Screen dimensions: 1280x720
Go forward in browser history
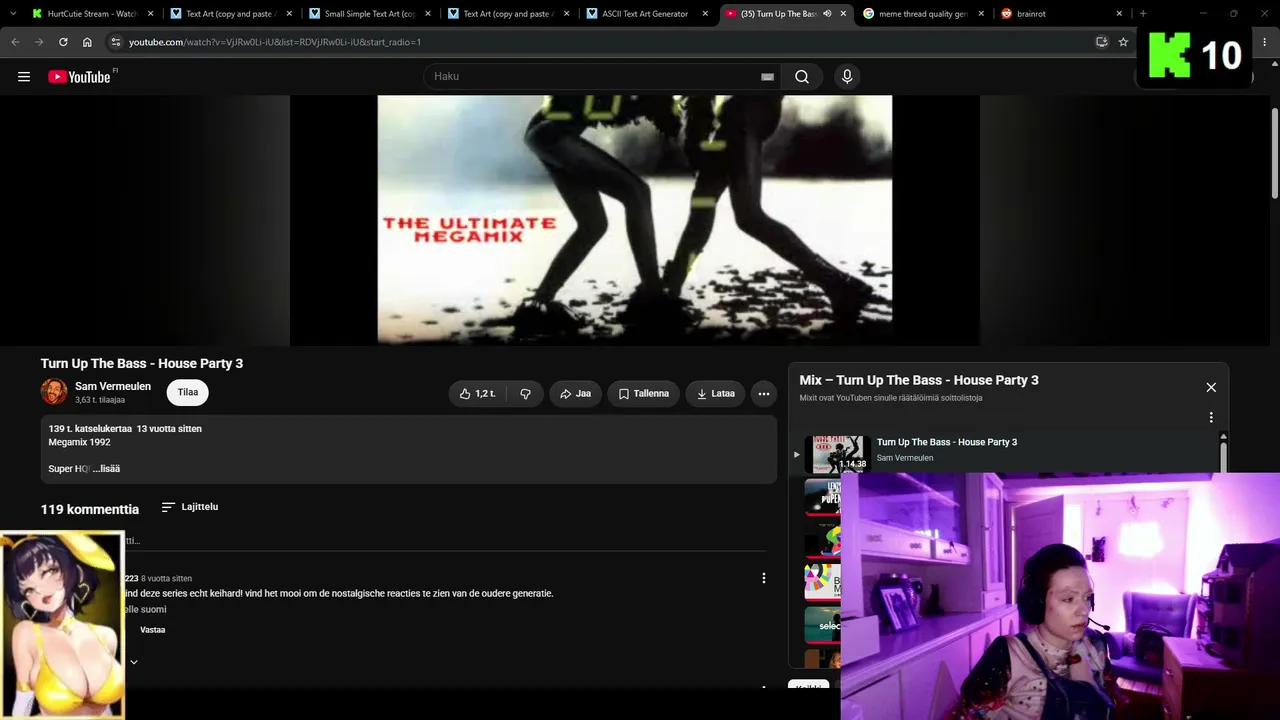tap(39, 42)
